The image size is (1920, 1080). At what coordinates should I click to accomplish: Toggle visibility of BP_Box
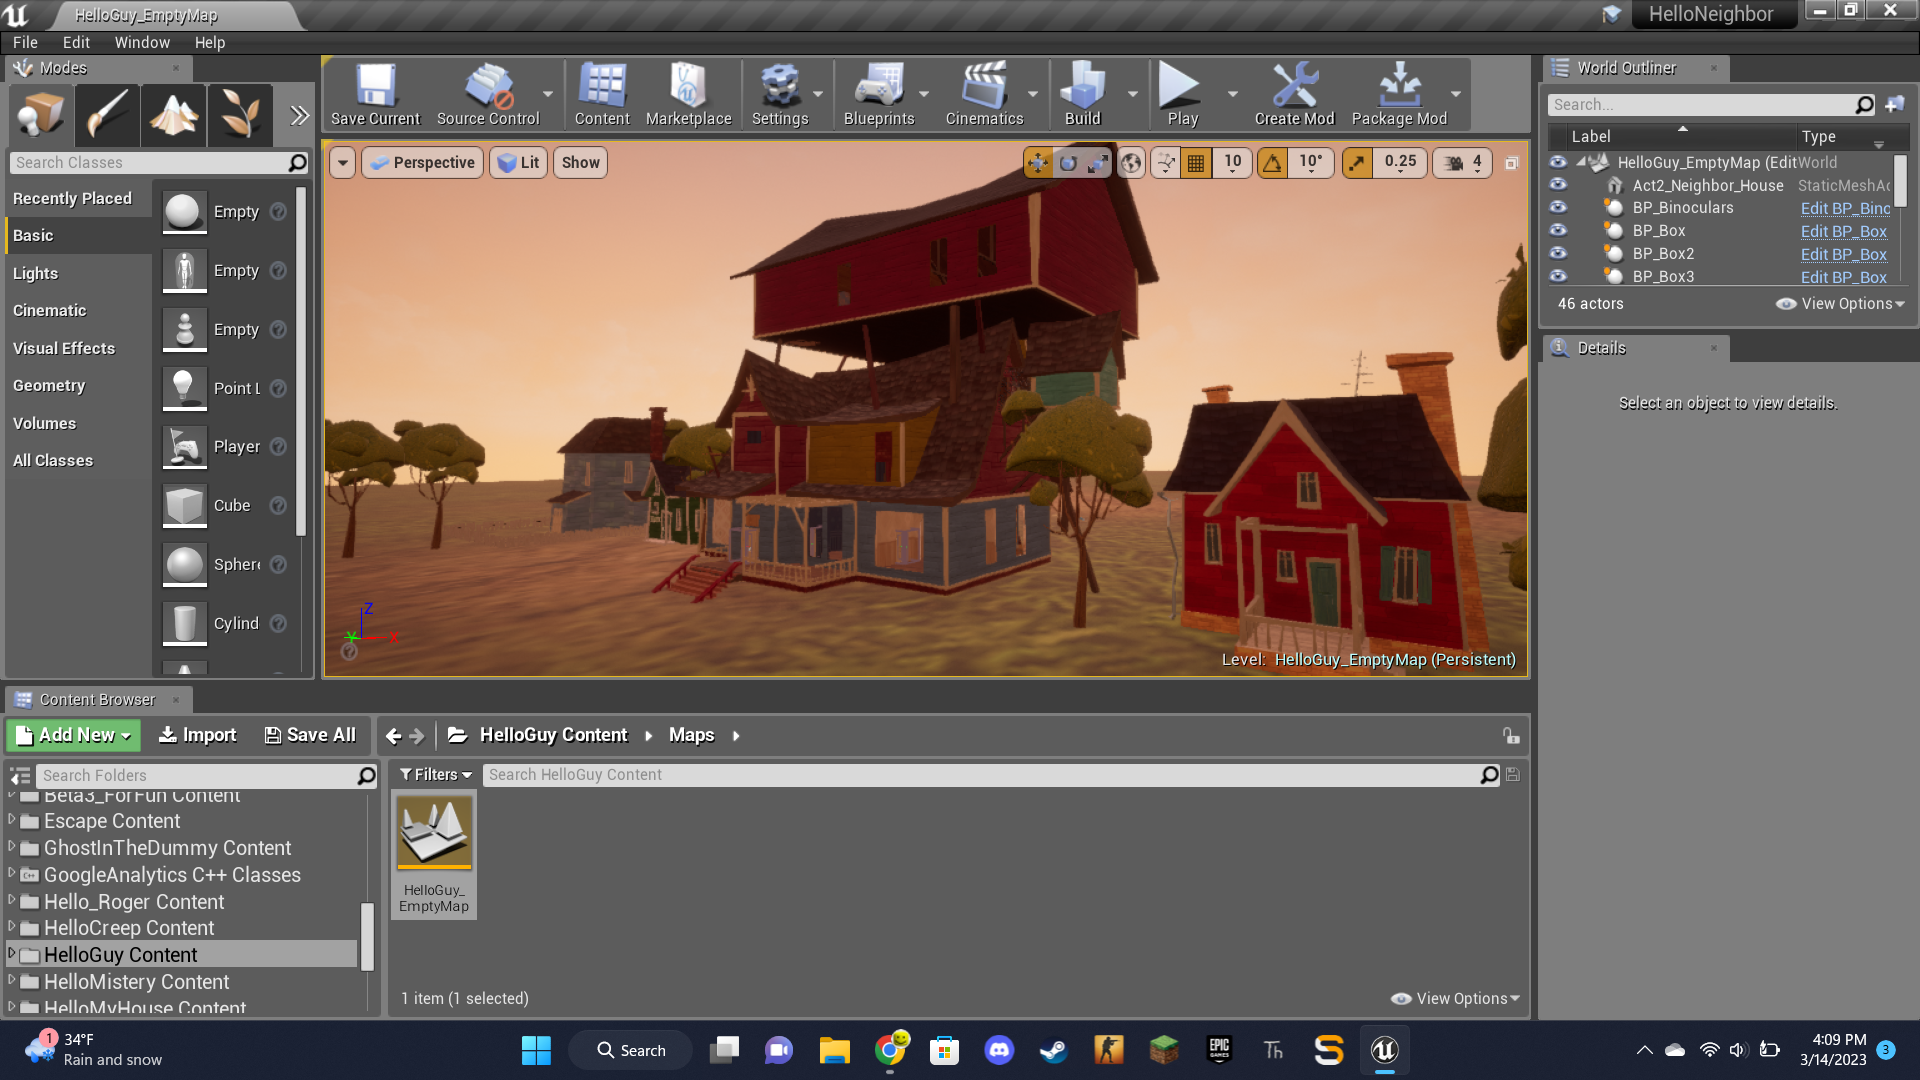[1558, 231]
